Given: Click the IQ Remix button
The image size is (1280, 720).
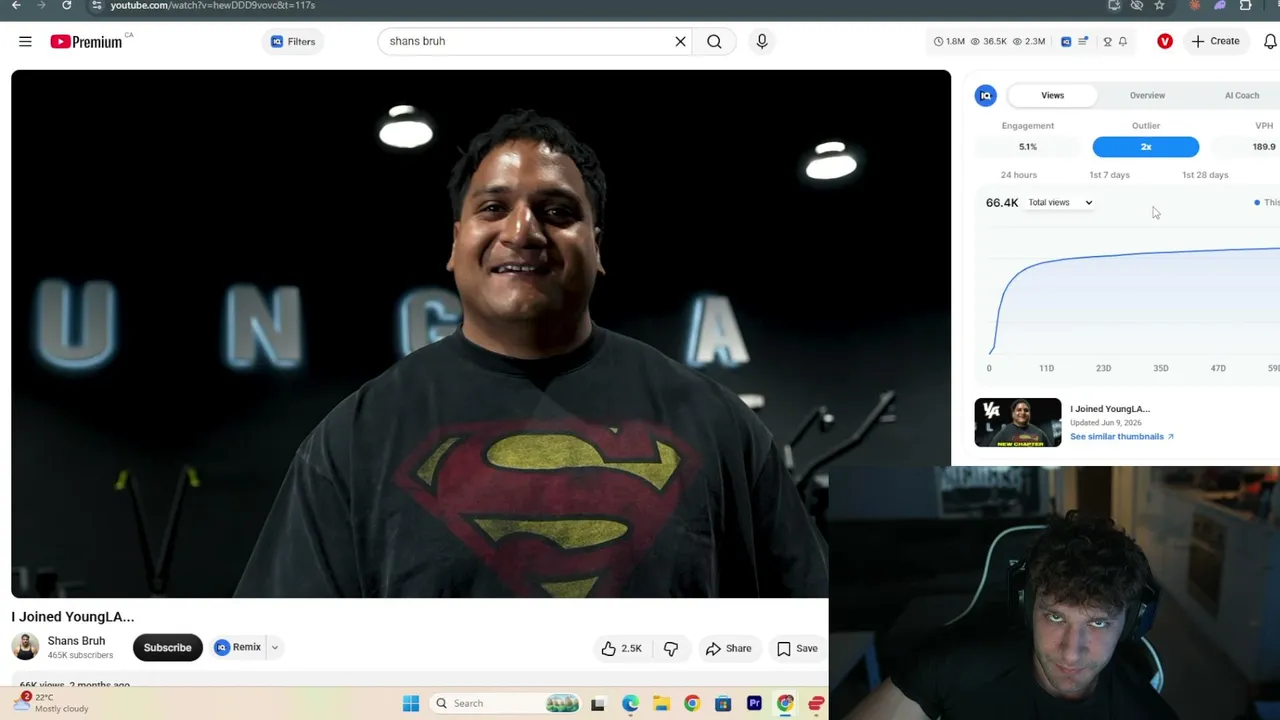Looking at the screenshot, I should pyautogui.click(x=237, y=648).
